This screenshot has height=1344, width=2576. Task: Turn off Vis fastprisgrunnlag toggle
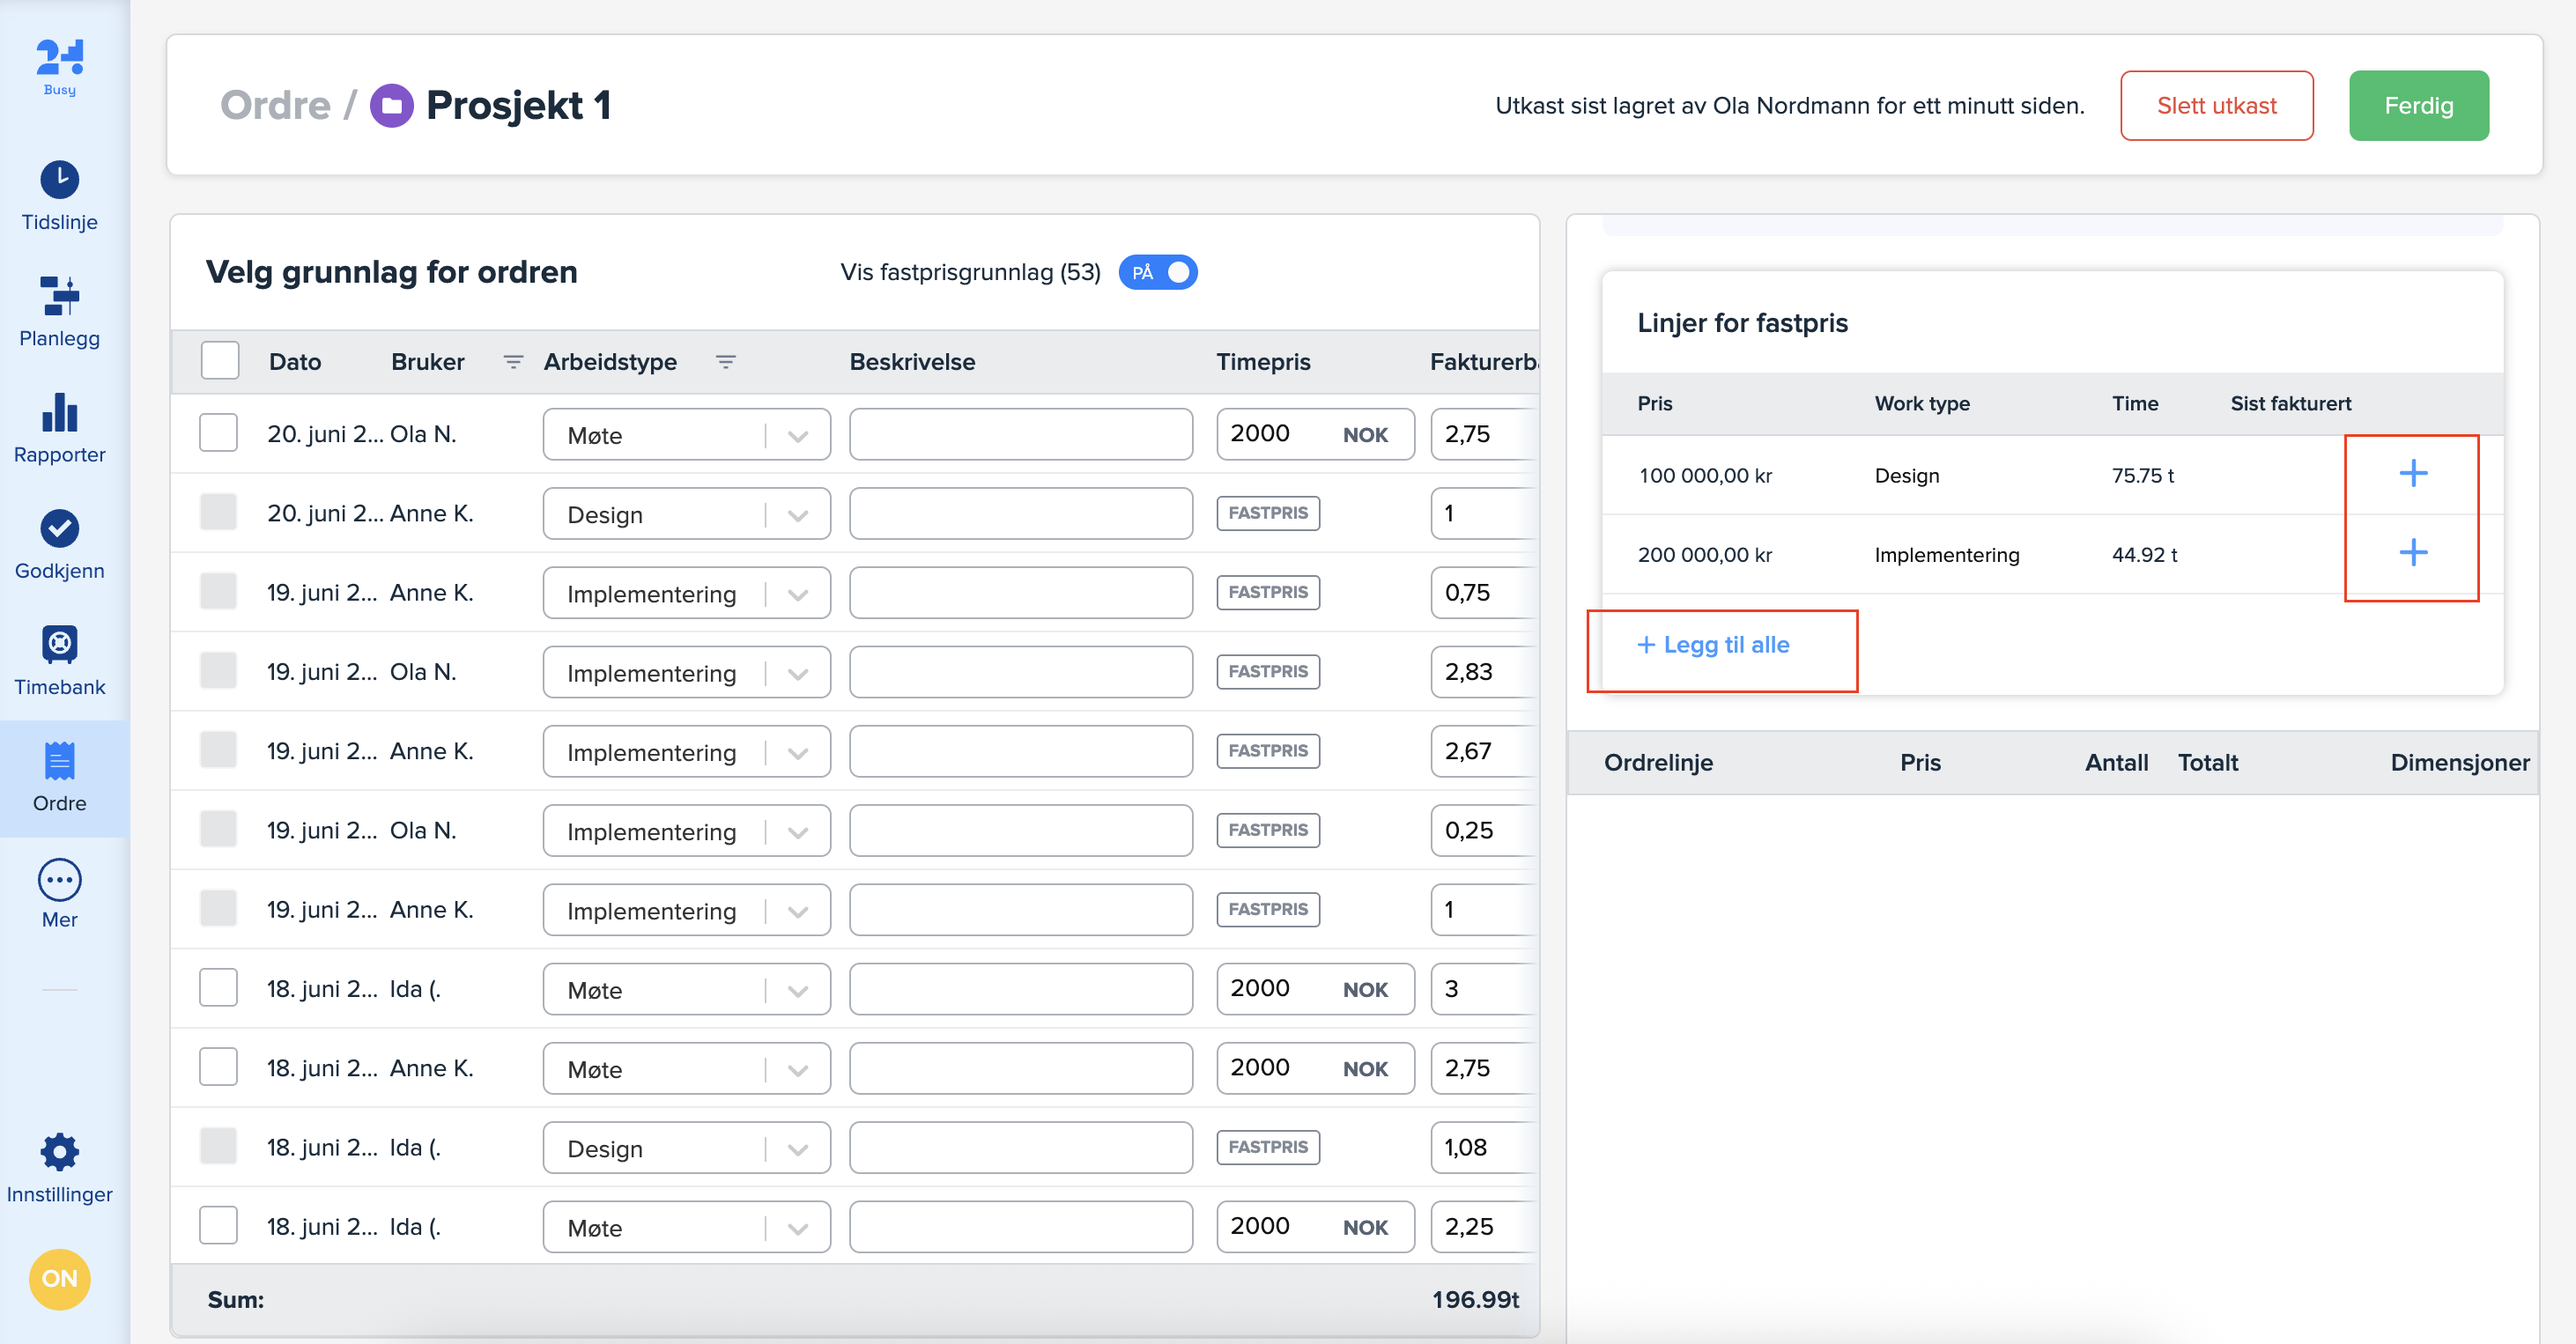tap(1157, 272)
